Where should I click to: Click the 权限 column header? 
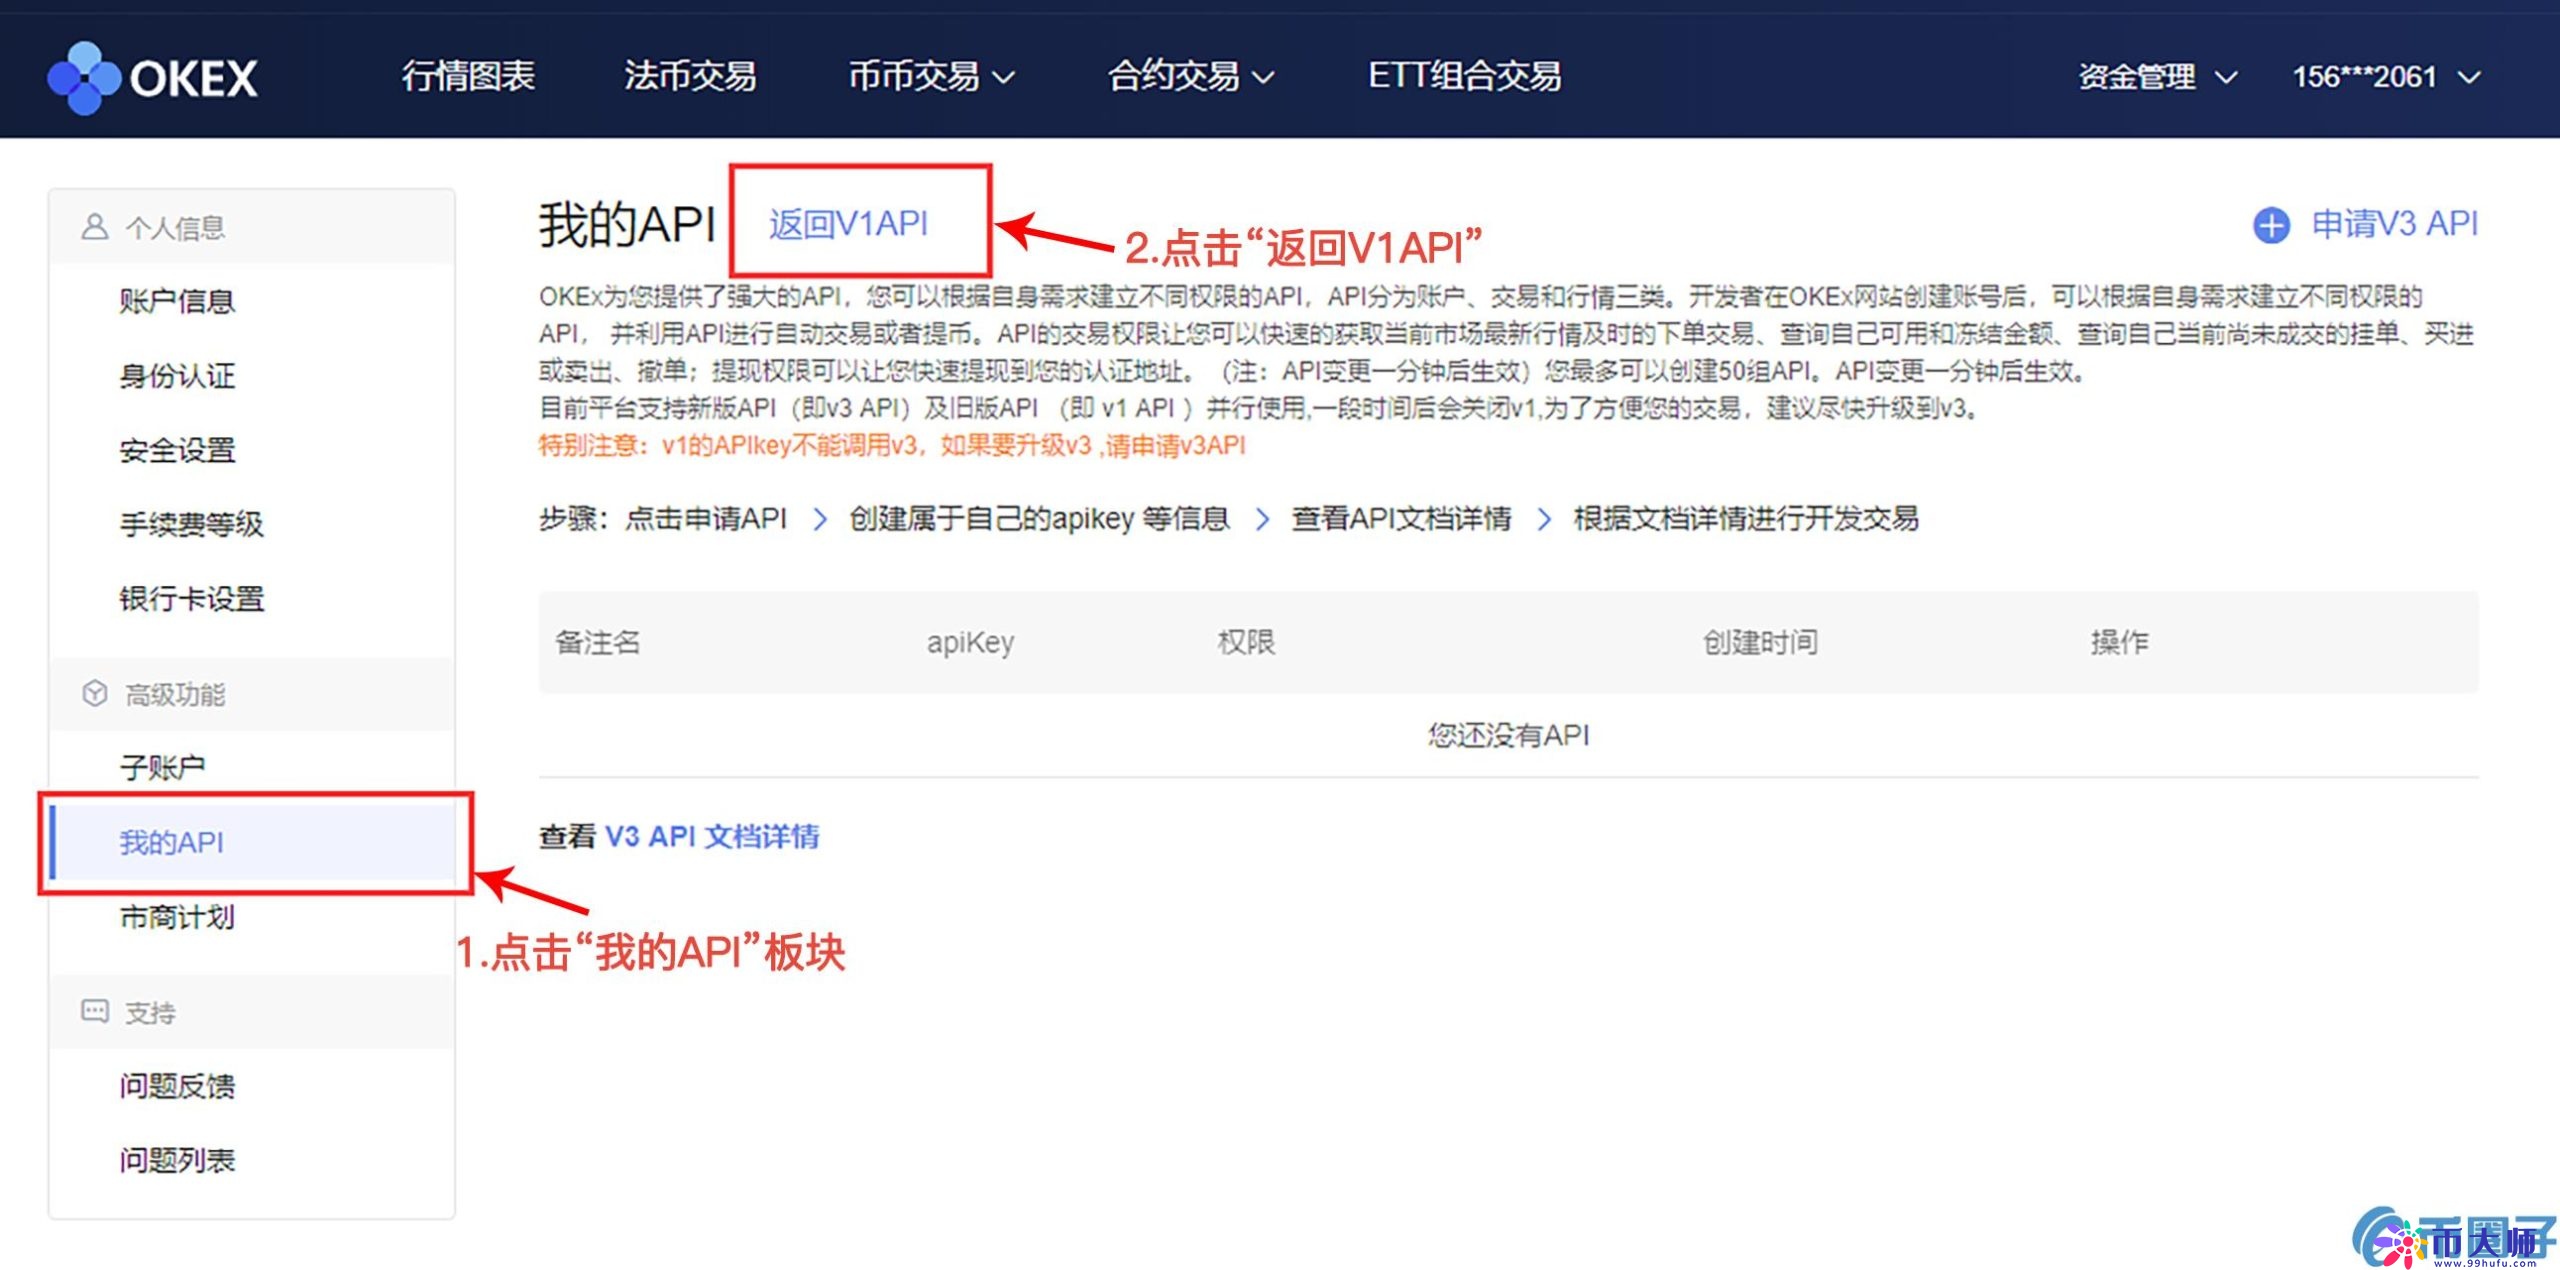(x=1246, y=642)
